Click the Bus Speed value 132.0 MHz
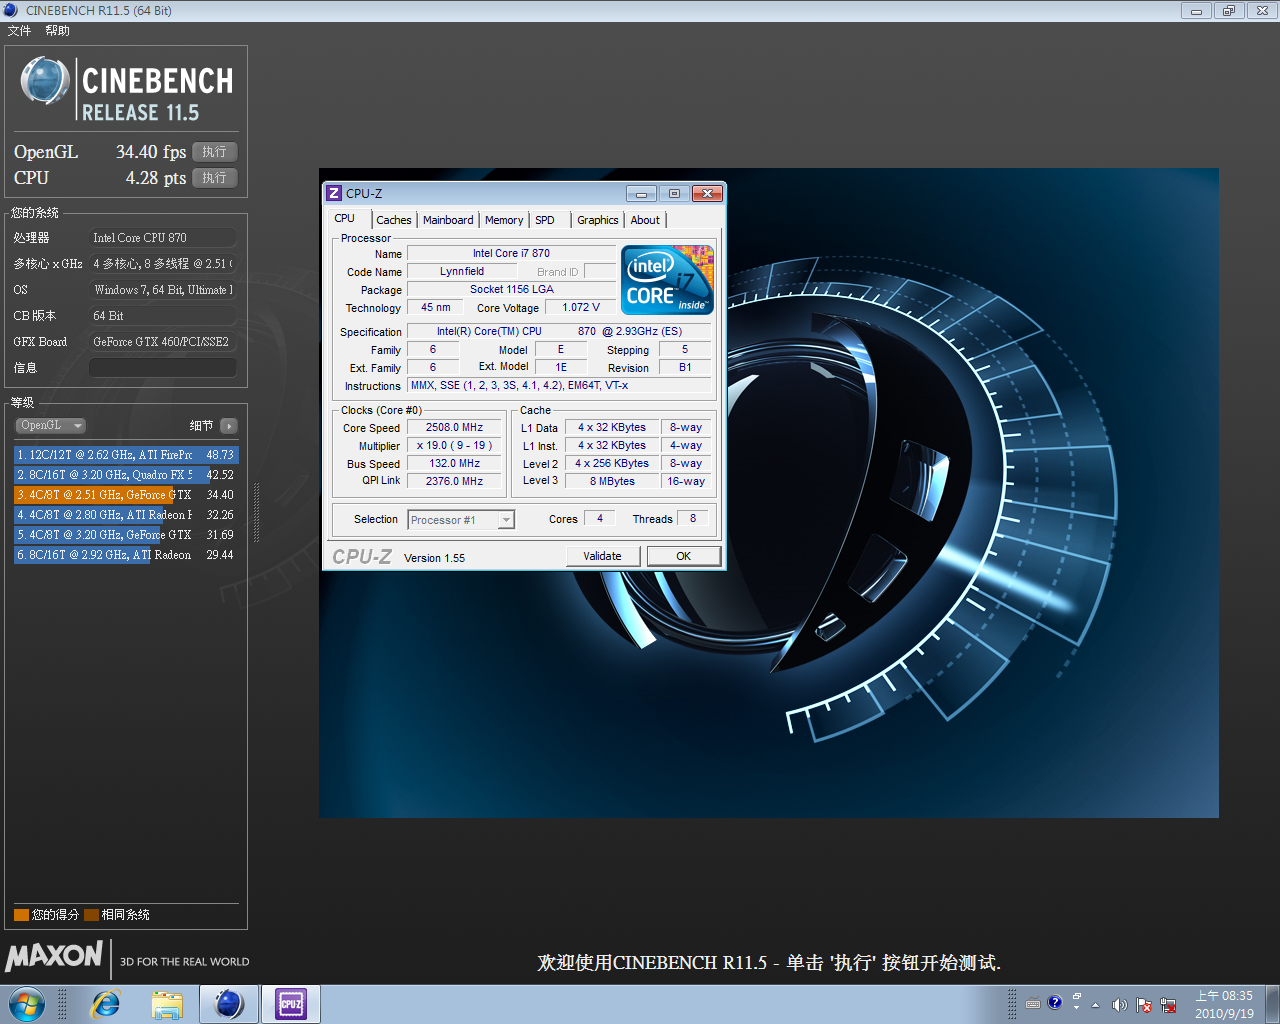1280x1024 pixels. pyautogui.click(x=455, y=464)
